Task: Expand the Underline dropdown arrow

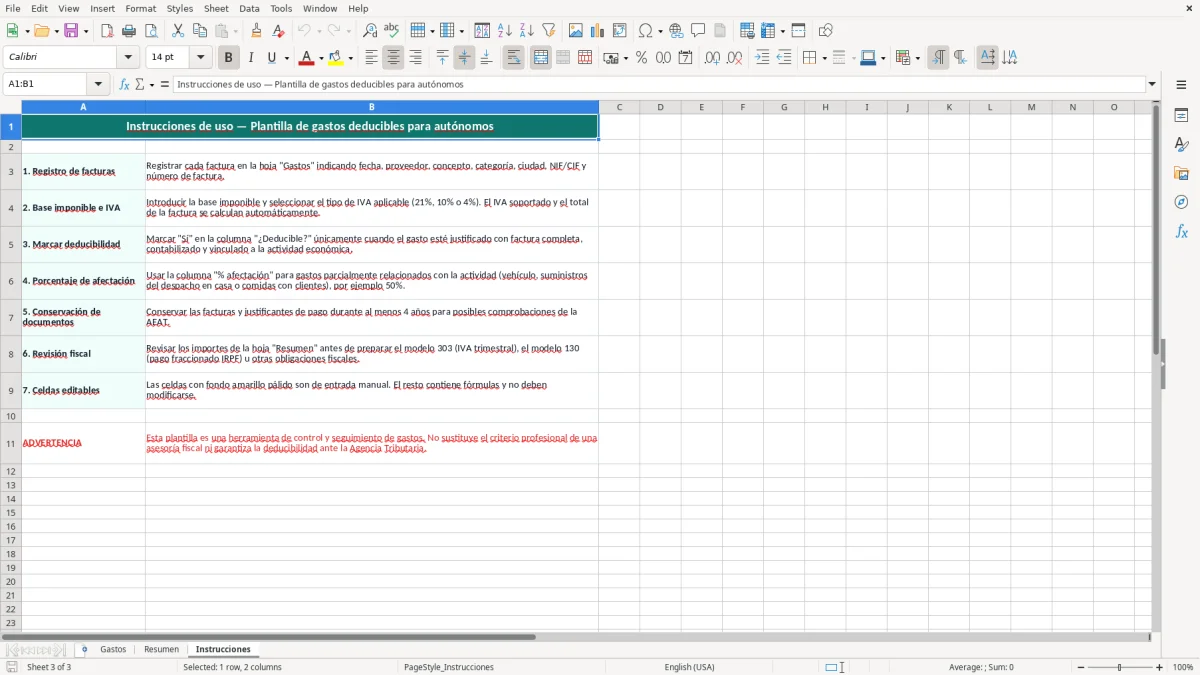Action: coord(286,58)
